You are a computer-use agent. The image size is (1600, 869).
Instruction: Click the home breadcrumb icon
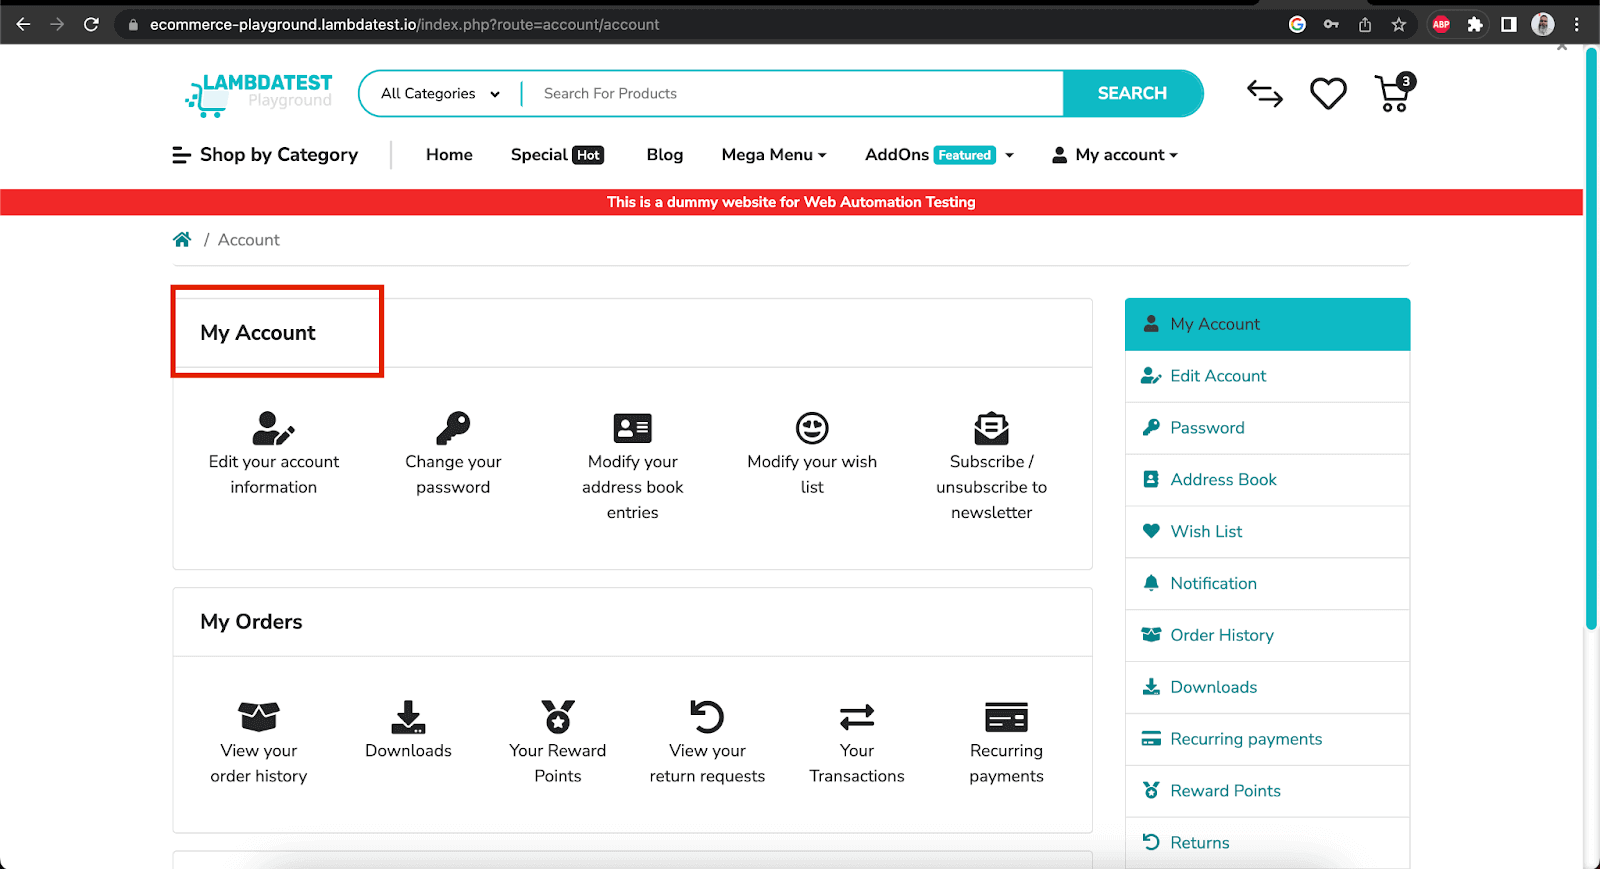pyautogui.click(x=182, y=240)
